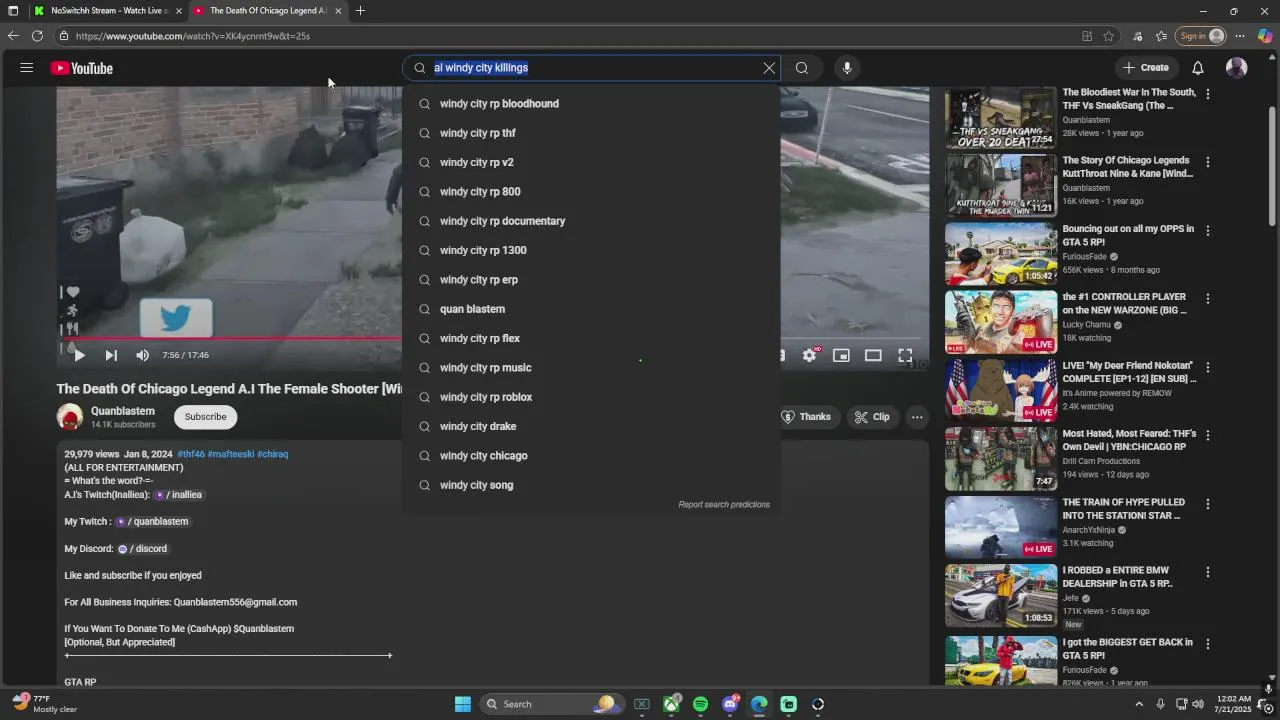Open Discord from the taskbar
The height and width of the screenshot is (720, 1280).
coord(730,704)
